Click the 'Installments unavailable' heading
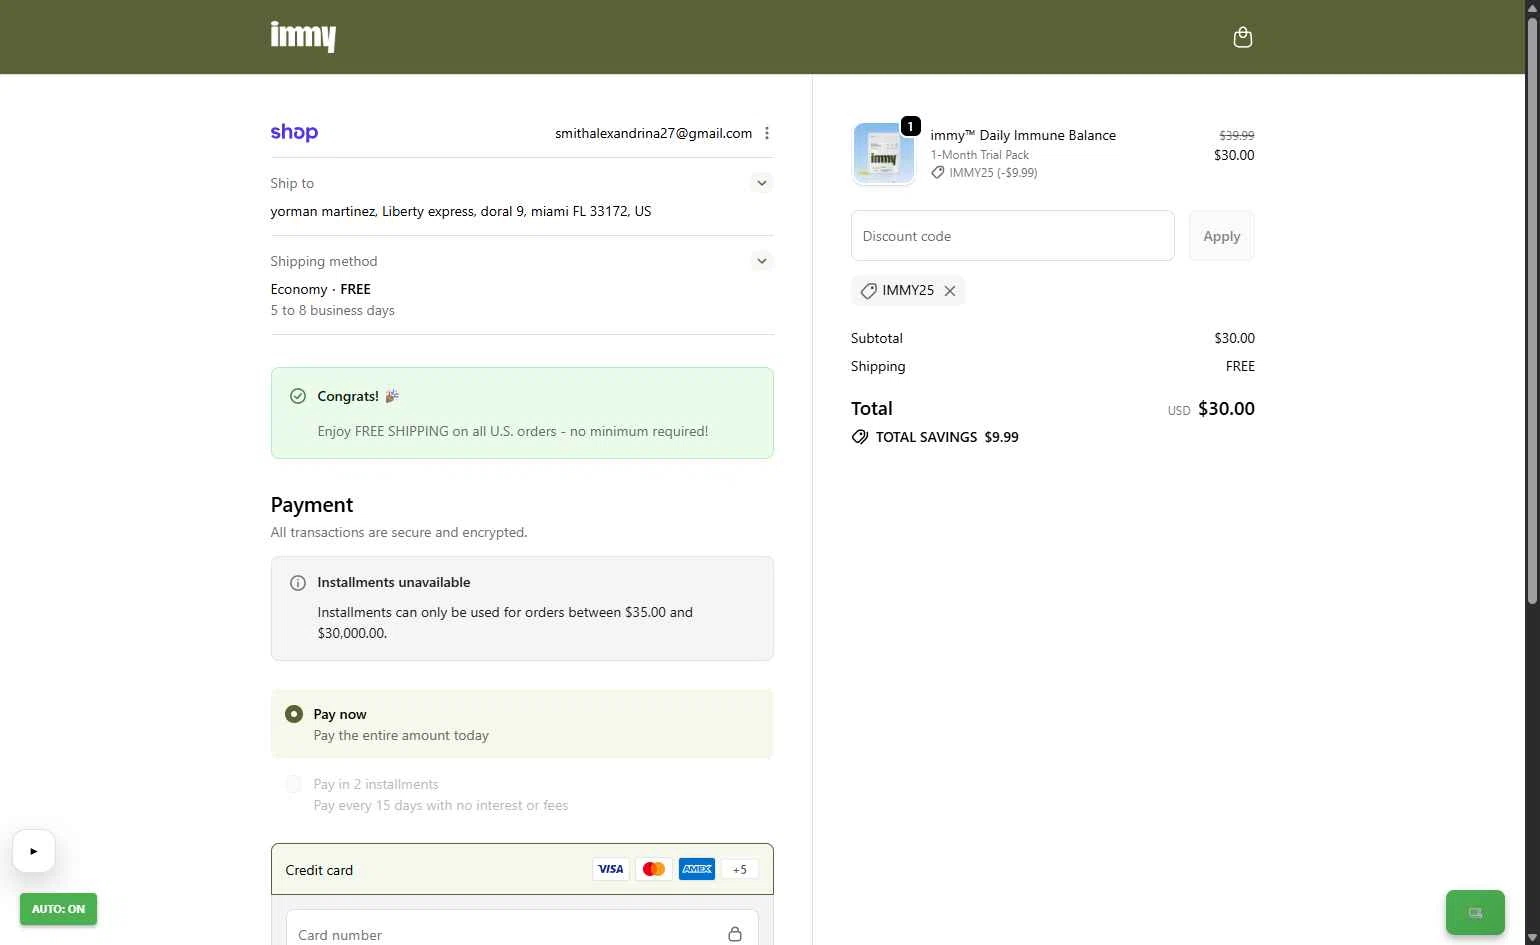1540x945 pixels. tap(394, 582)
